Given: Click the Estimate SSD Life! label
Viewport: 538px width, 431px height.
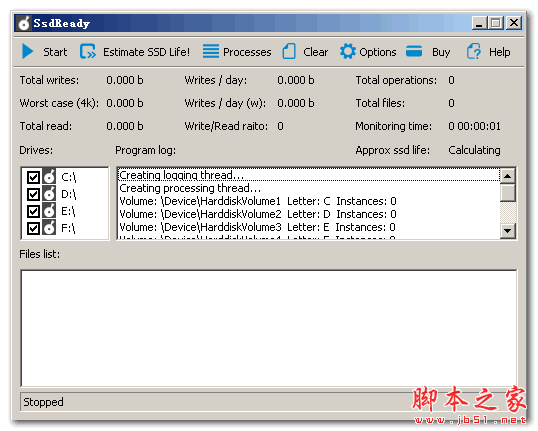Looking at the screenshot, I should pos(147,52).
